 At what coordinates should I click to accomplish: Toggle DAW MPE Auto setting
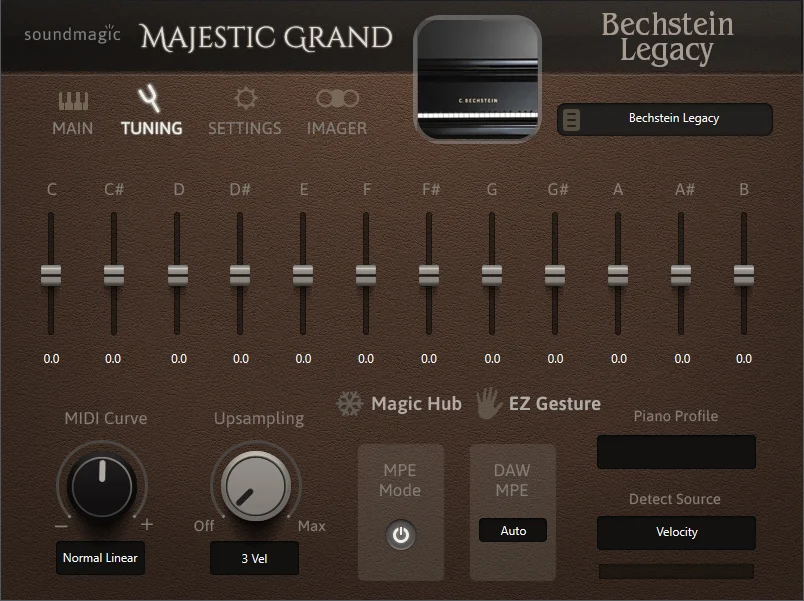[x=512, y=530]
